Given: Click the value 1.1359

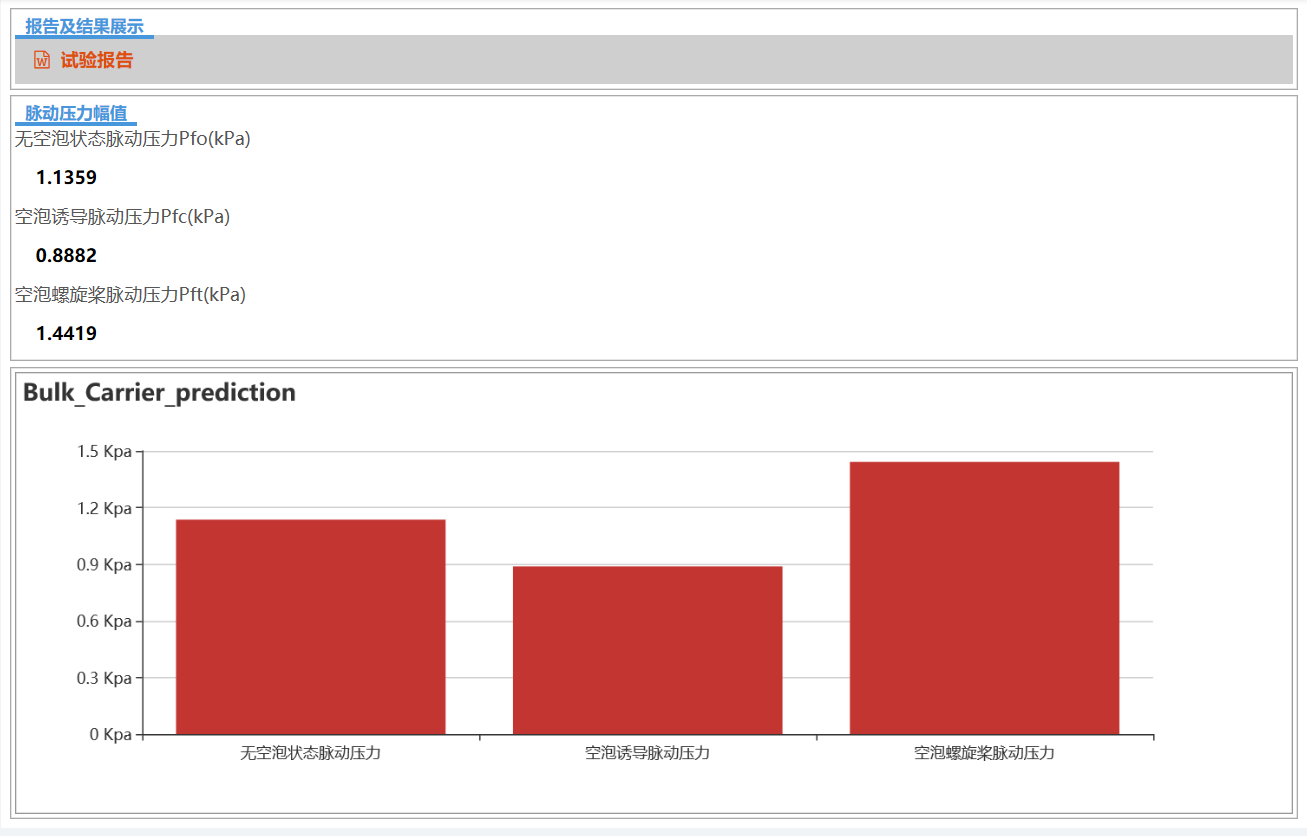Looking at the screenshot, I should point(66,178).
